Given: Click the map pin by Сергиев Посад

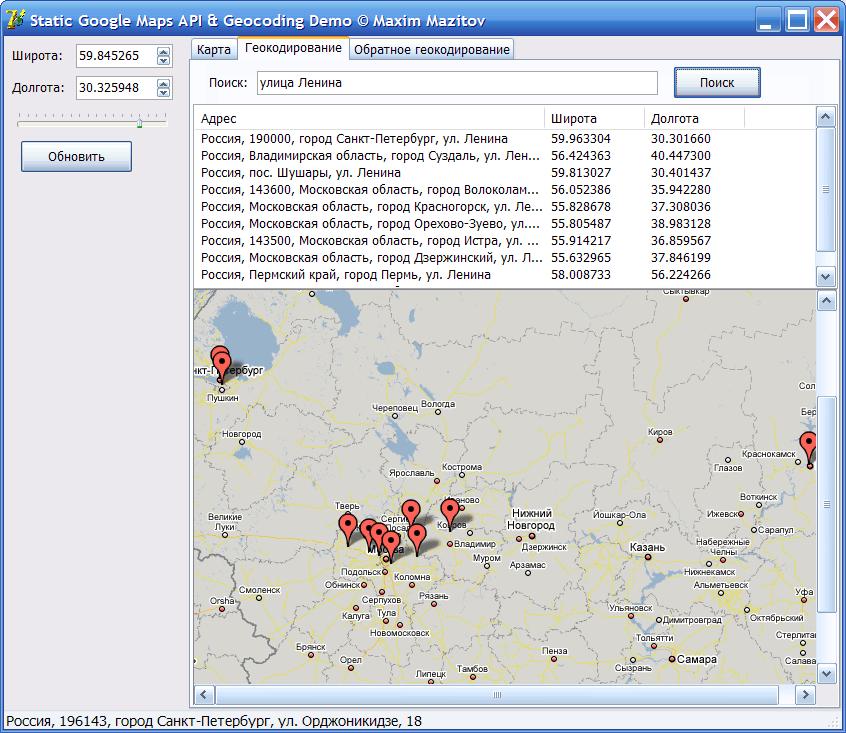Looking at the screenshot, I should click(x=411, y=512).
